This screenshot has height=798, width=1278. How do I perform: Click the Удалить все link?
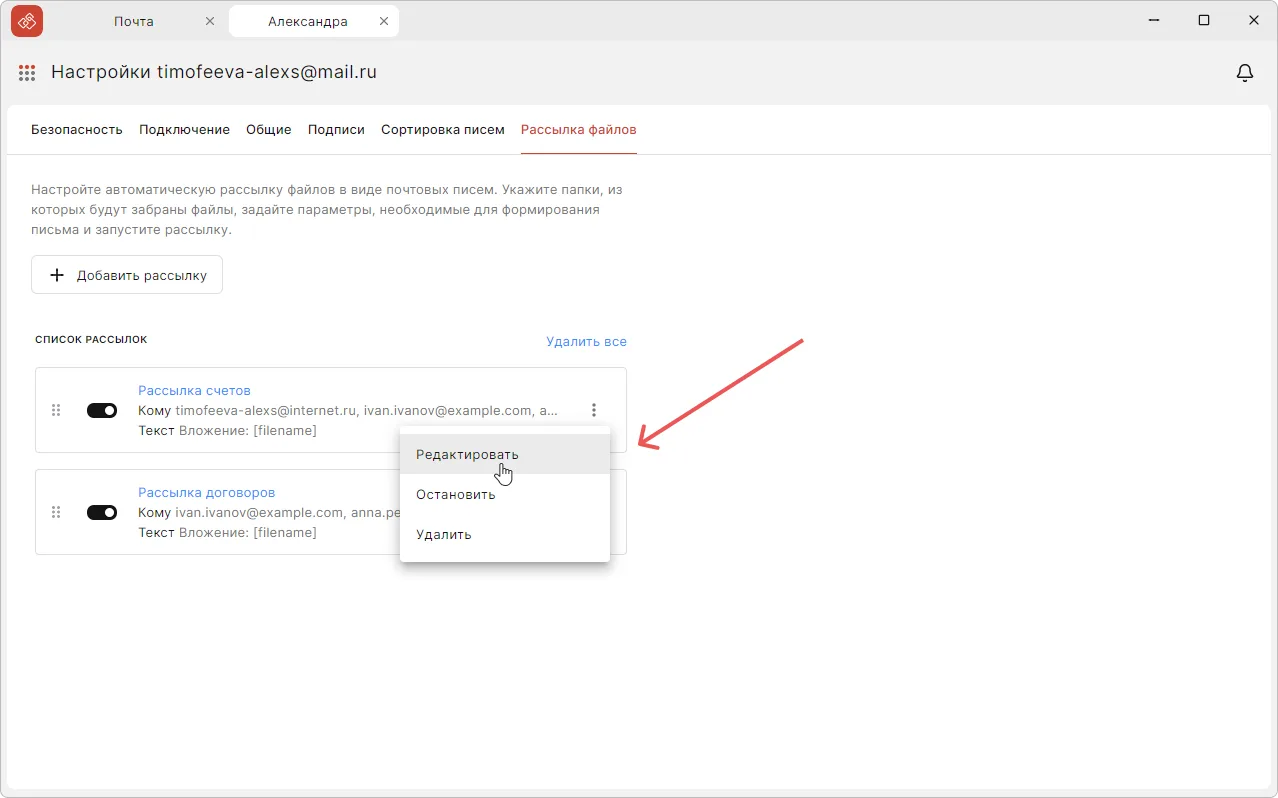pyautogui.click(x=586, y=341)
